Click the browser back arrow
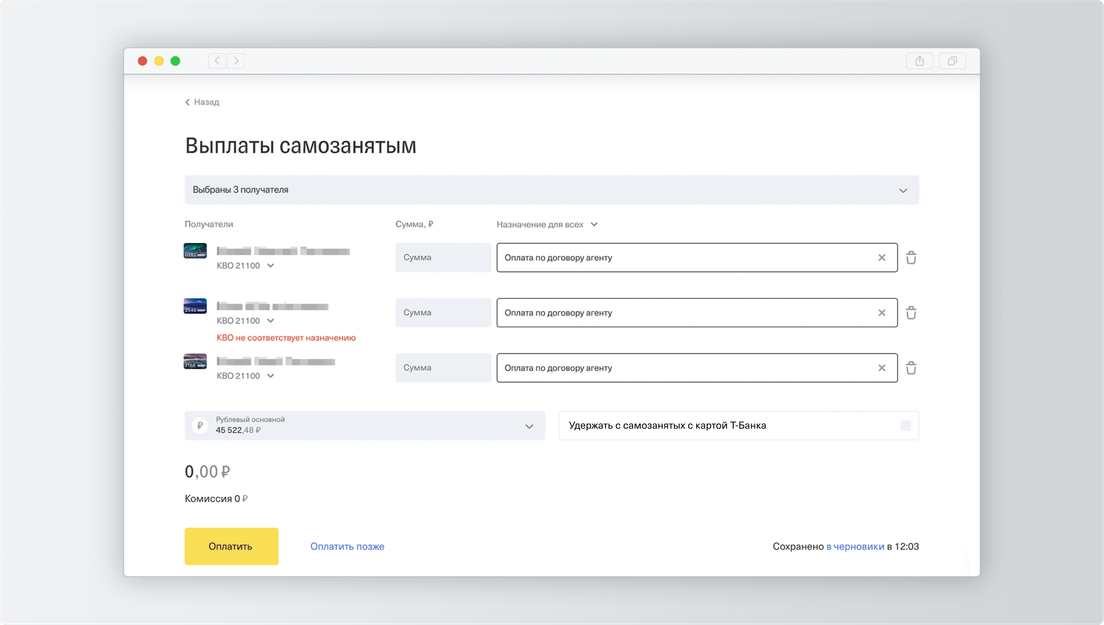Screen dimensions: 1104x625 [218, 61]
